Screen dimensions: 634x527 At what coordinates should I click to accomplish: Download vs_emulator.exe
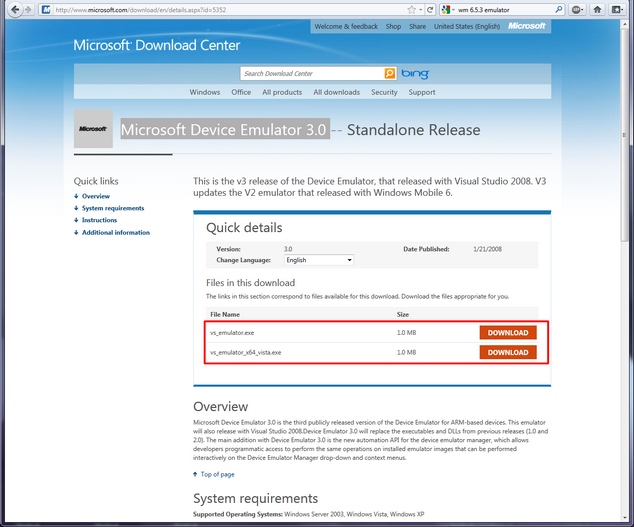(x=508, y=332)
